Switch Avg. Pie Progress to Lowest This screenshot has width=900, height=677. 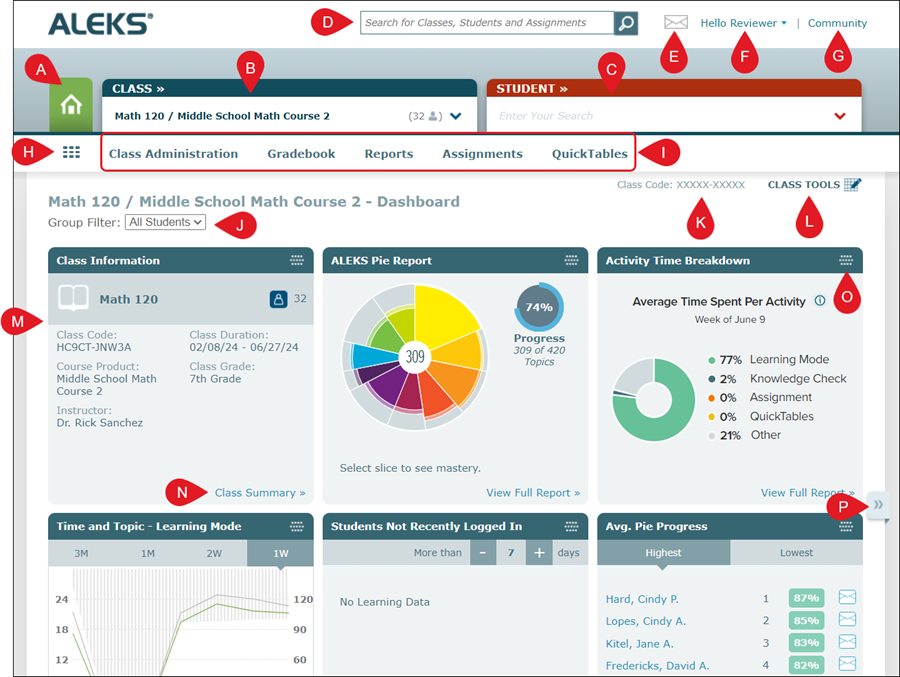coord(796,553)
